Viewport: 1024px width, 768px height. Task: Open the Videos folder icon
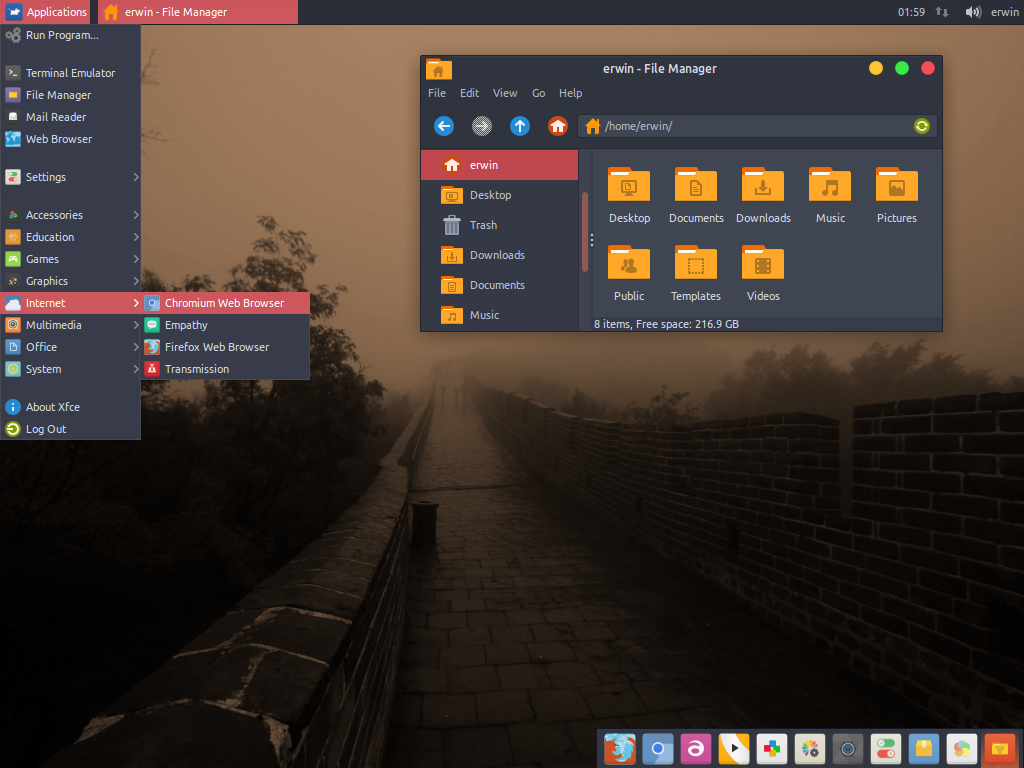[x=763, y=263]
